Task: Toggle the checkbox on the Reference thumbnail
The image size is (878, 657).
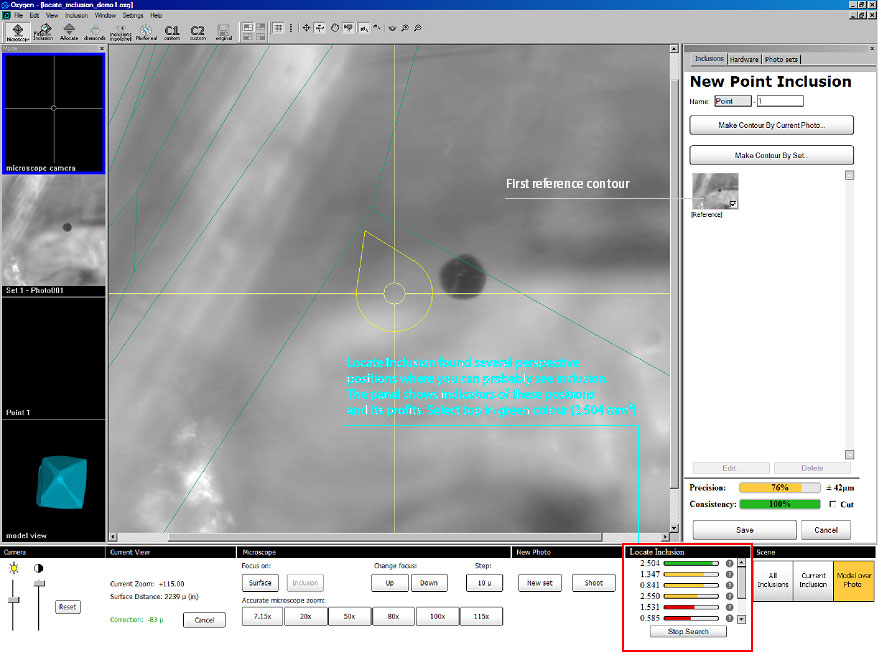Action: tap(733, 203)
